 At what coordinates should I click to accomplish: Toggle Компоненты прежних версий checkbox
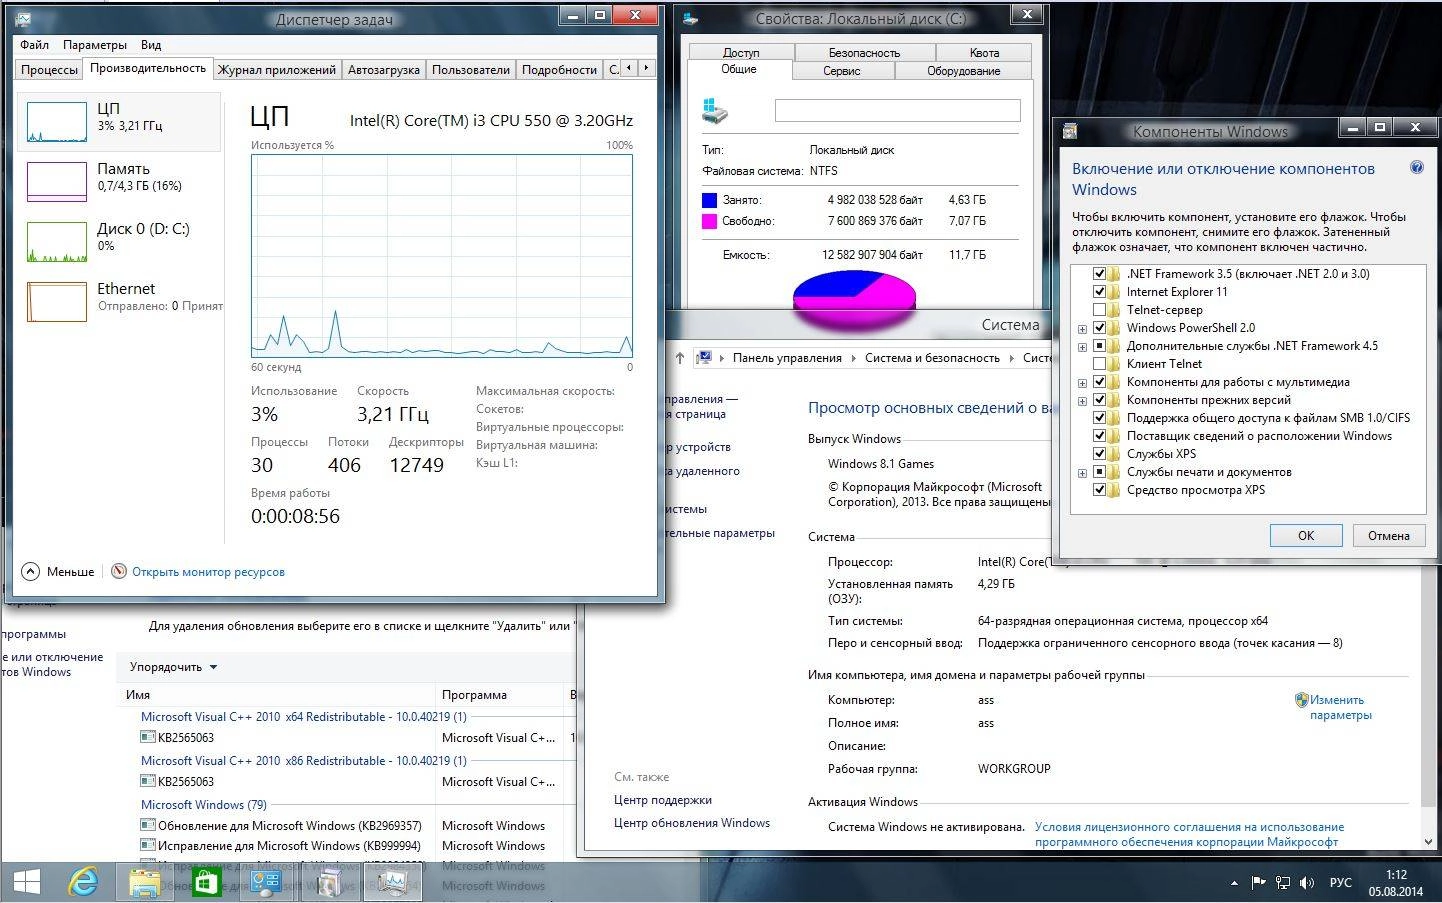1100,400
